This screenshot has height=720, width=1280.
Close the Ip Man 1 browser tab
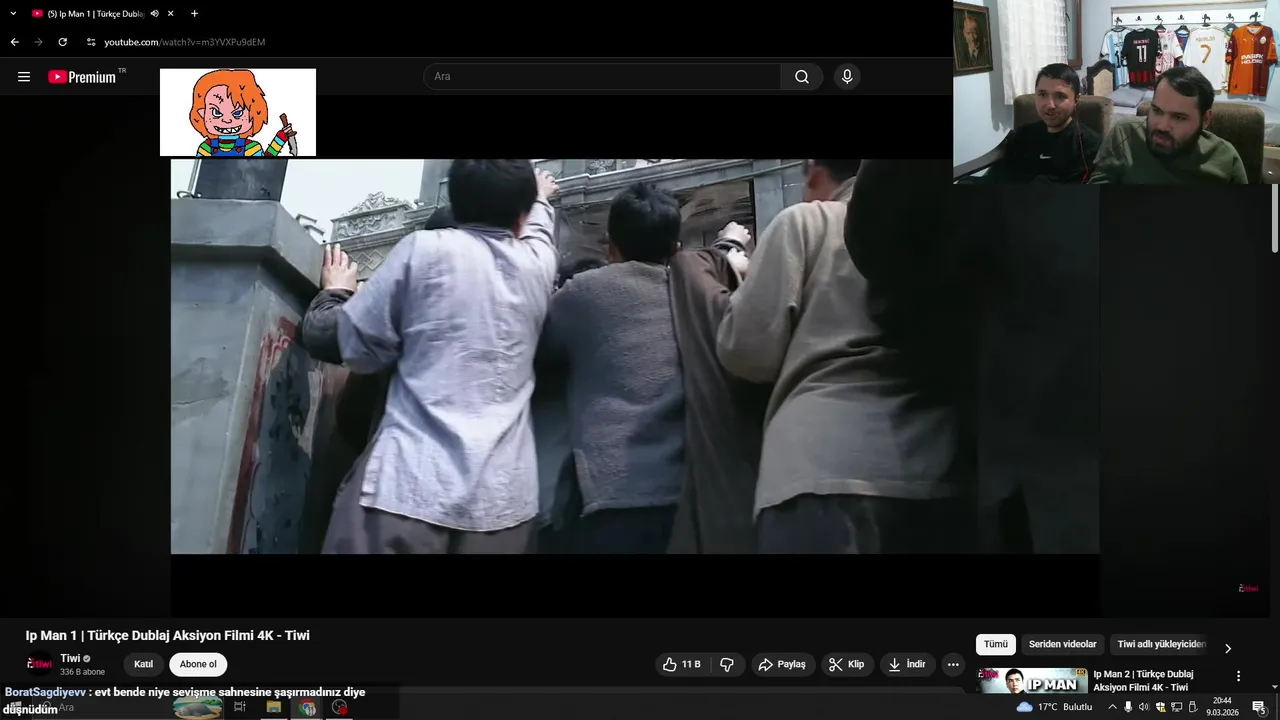(x=170, y=14)
